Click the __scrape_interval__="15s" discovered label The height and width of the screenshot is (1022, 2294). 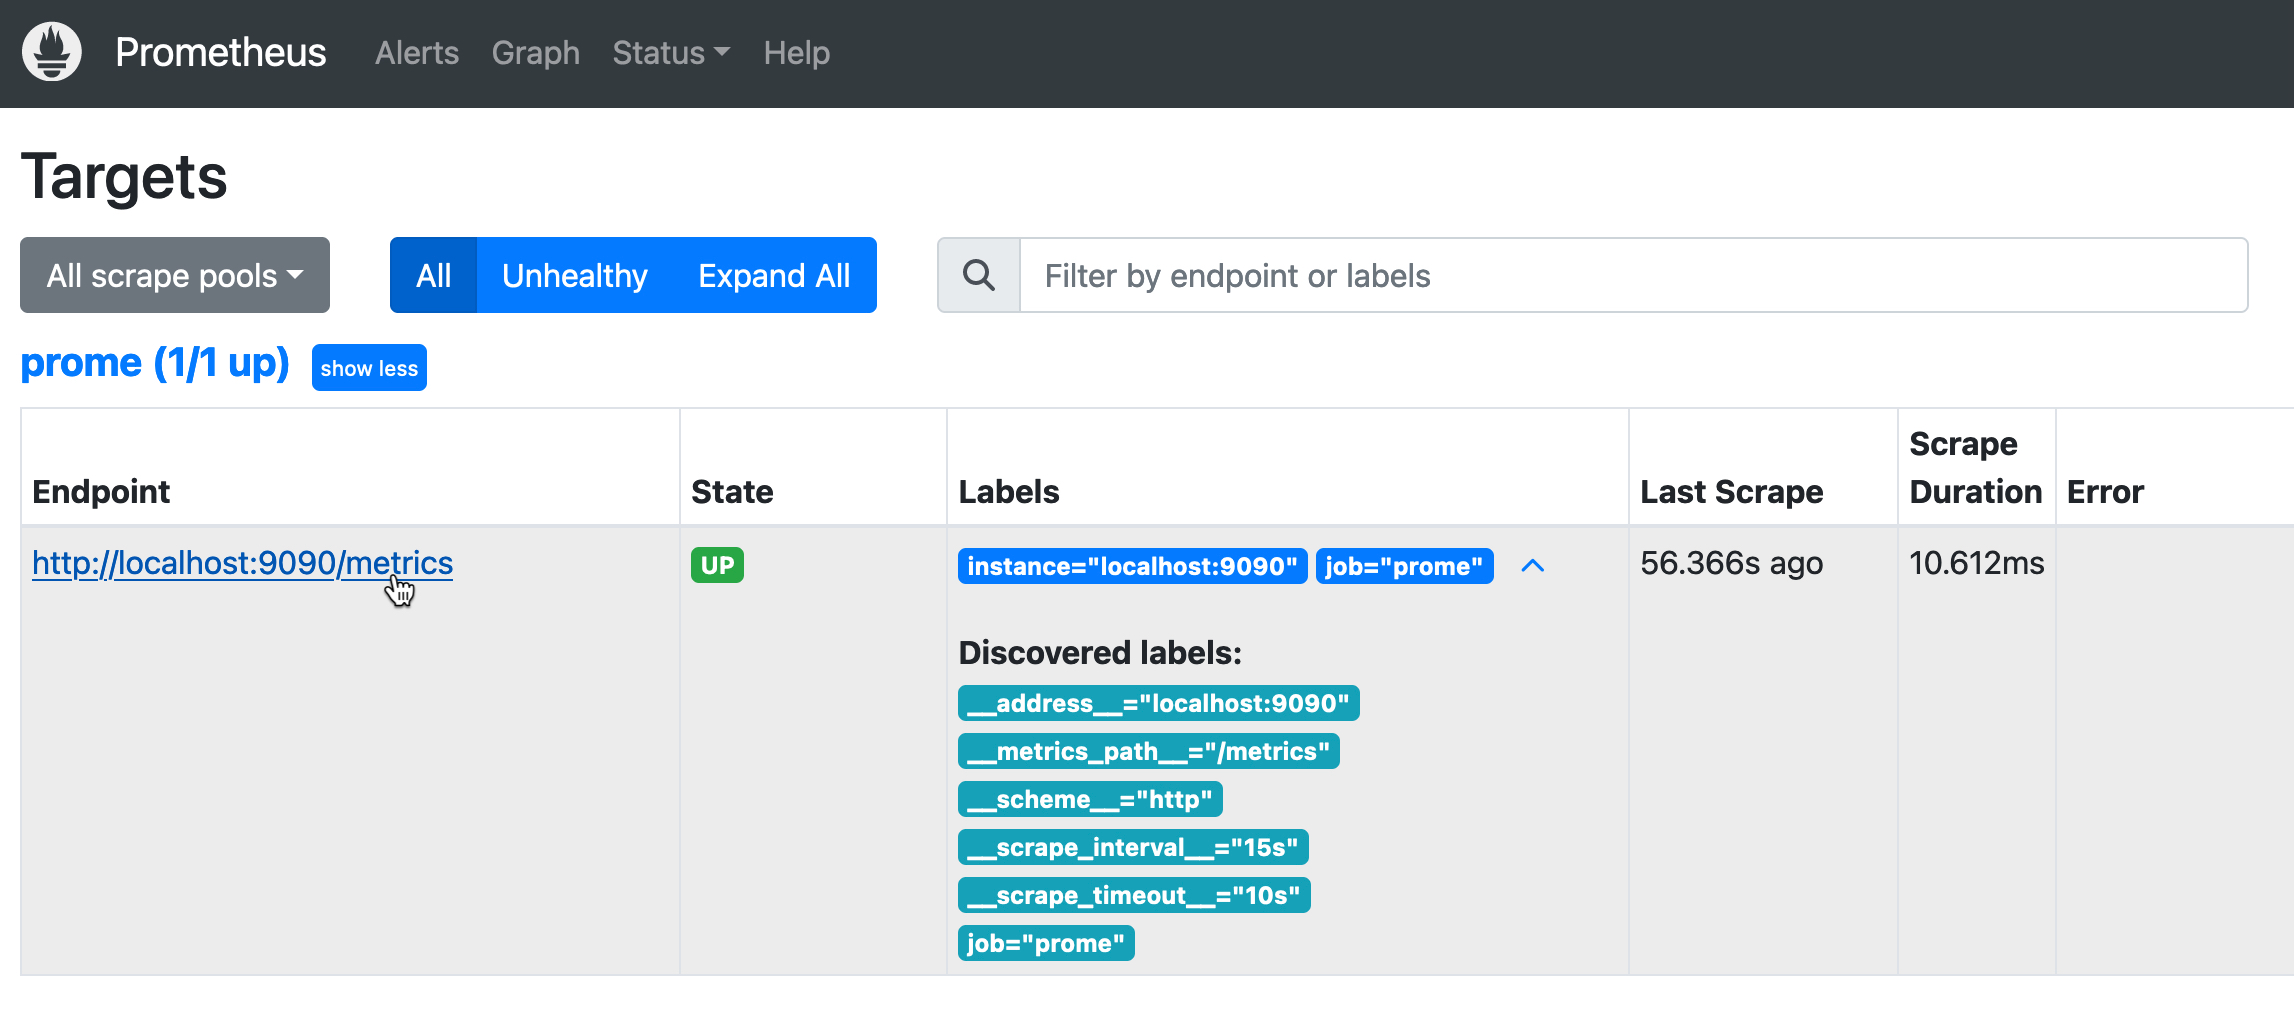1132,847
